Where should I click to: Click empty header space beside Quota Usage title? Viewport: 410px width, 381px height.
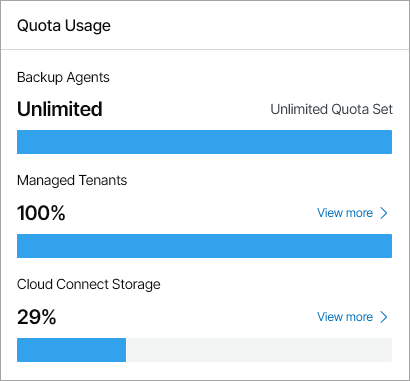[x=260, y=26]
